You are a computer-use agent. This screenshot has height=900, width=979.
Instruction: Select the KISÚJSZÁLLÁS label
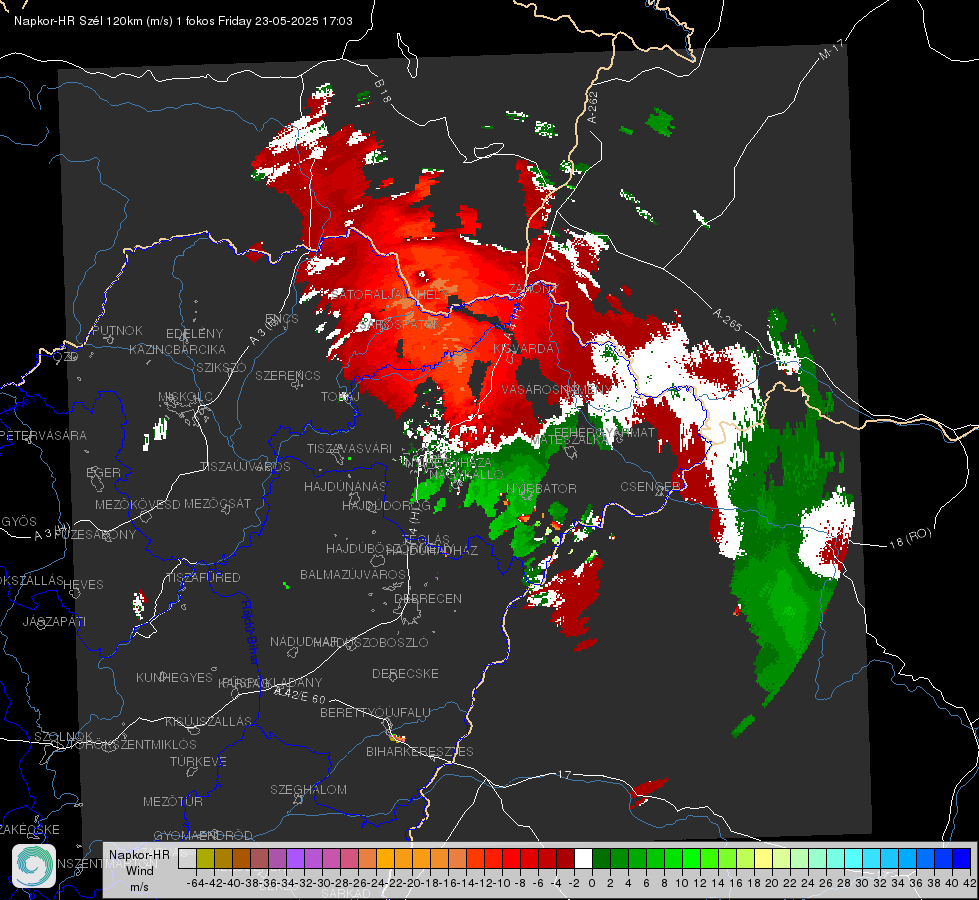(208, 721)
